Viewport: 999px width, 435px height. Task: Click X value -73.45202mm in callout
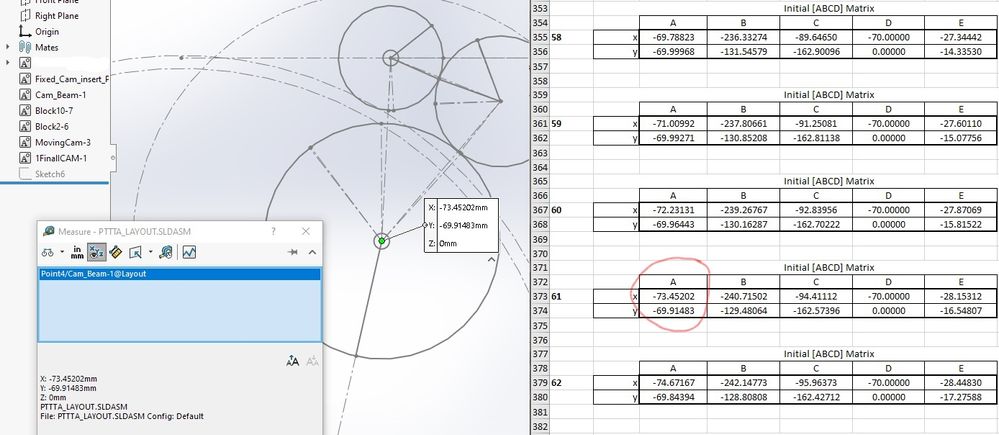pos(464,208)
